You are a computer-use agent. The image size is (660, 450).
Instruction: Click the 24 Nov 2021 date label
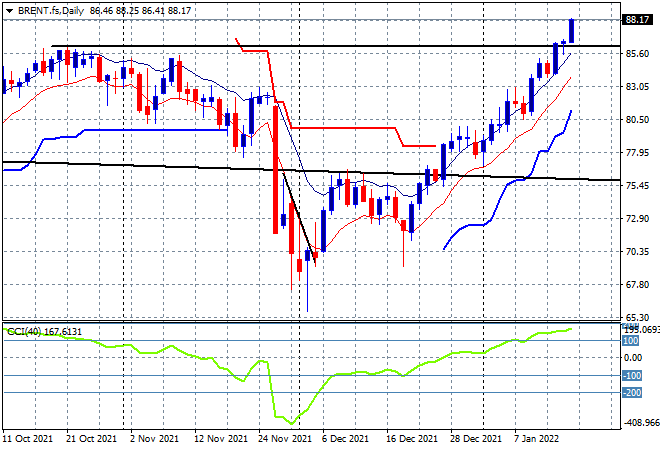pos(285,439)
